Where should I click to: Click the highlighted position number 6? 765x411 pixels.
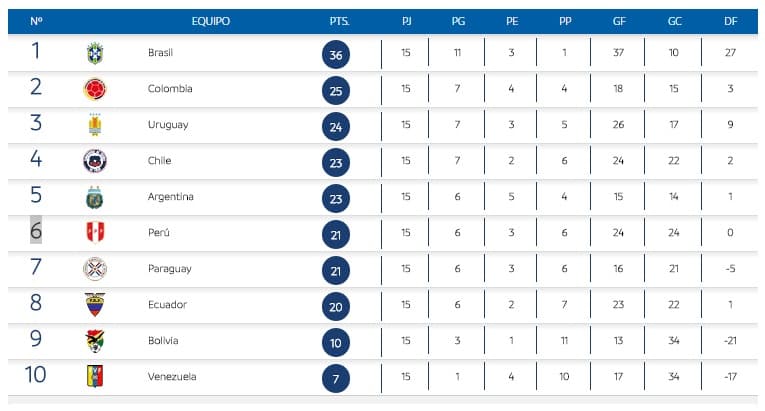tap(36, 231)
